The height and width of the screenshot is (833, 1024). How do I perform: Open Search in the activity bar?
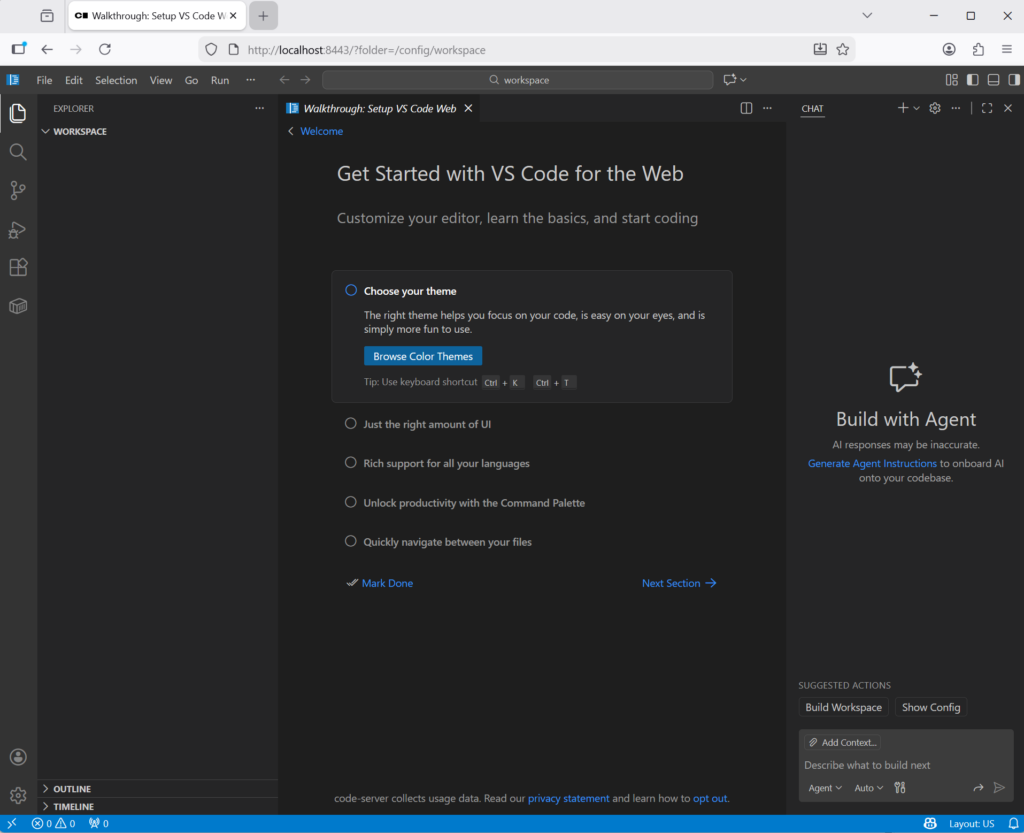pyautogui.click(x=18, y=152)
